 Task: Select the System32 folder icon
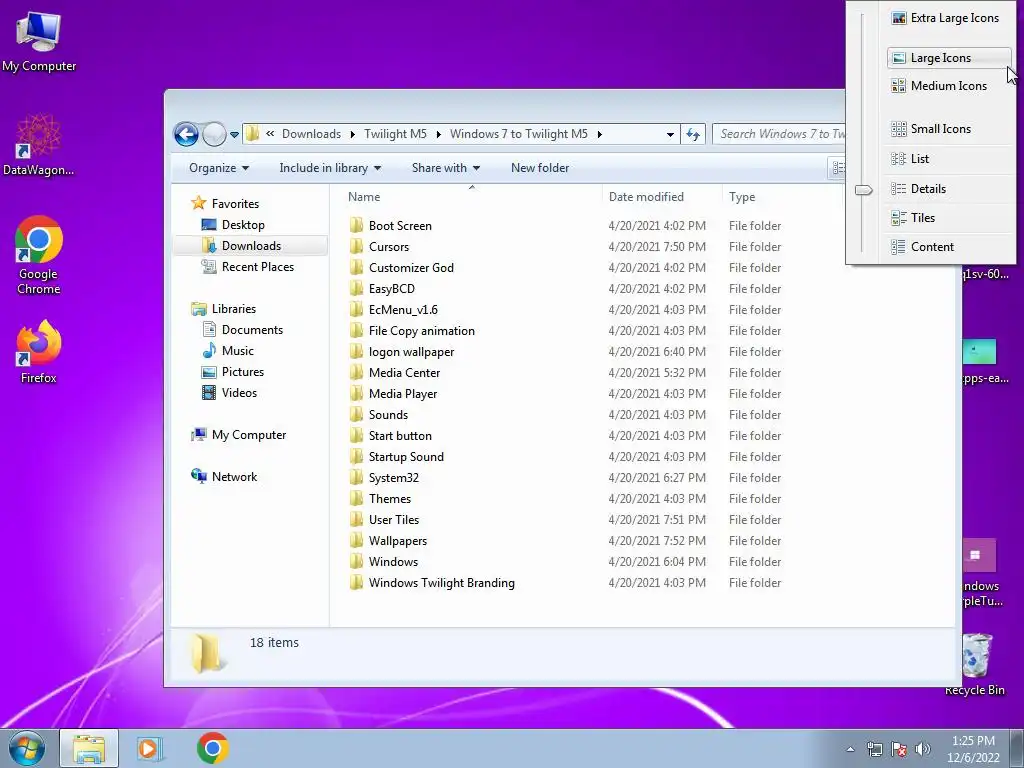[357, 477]
